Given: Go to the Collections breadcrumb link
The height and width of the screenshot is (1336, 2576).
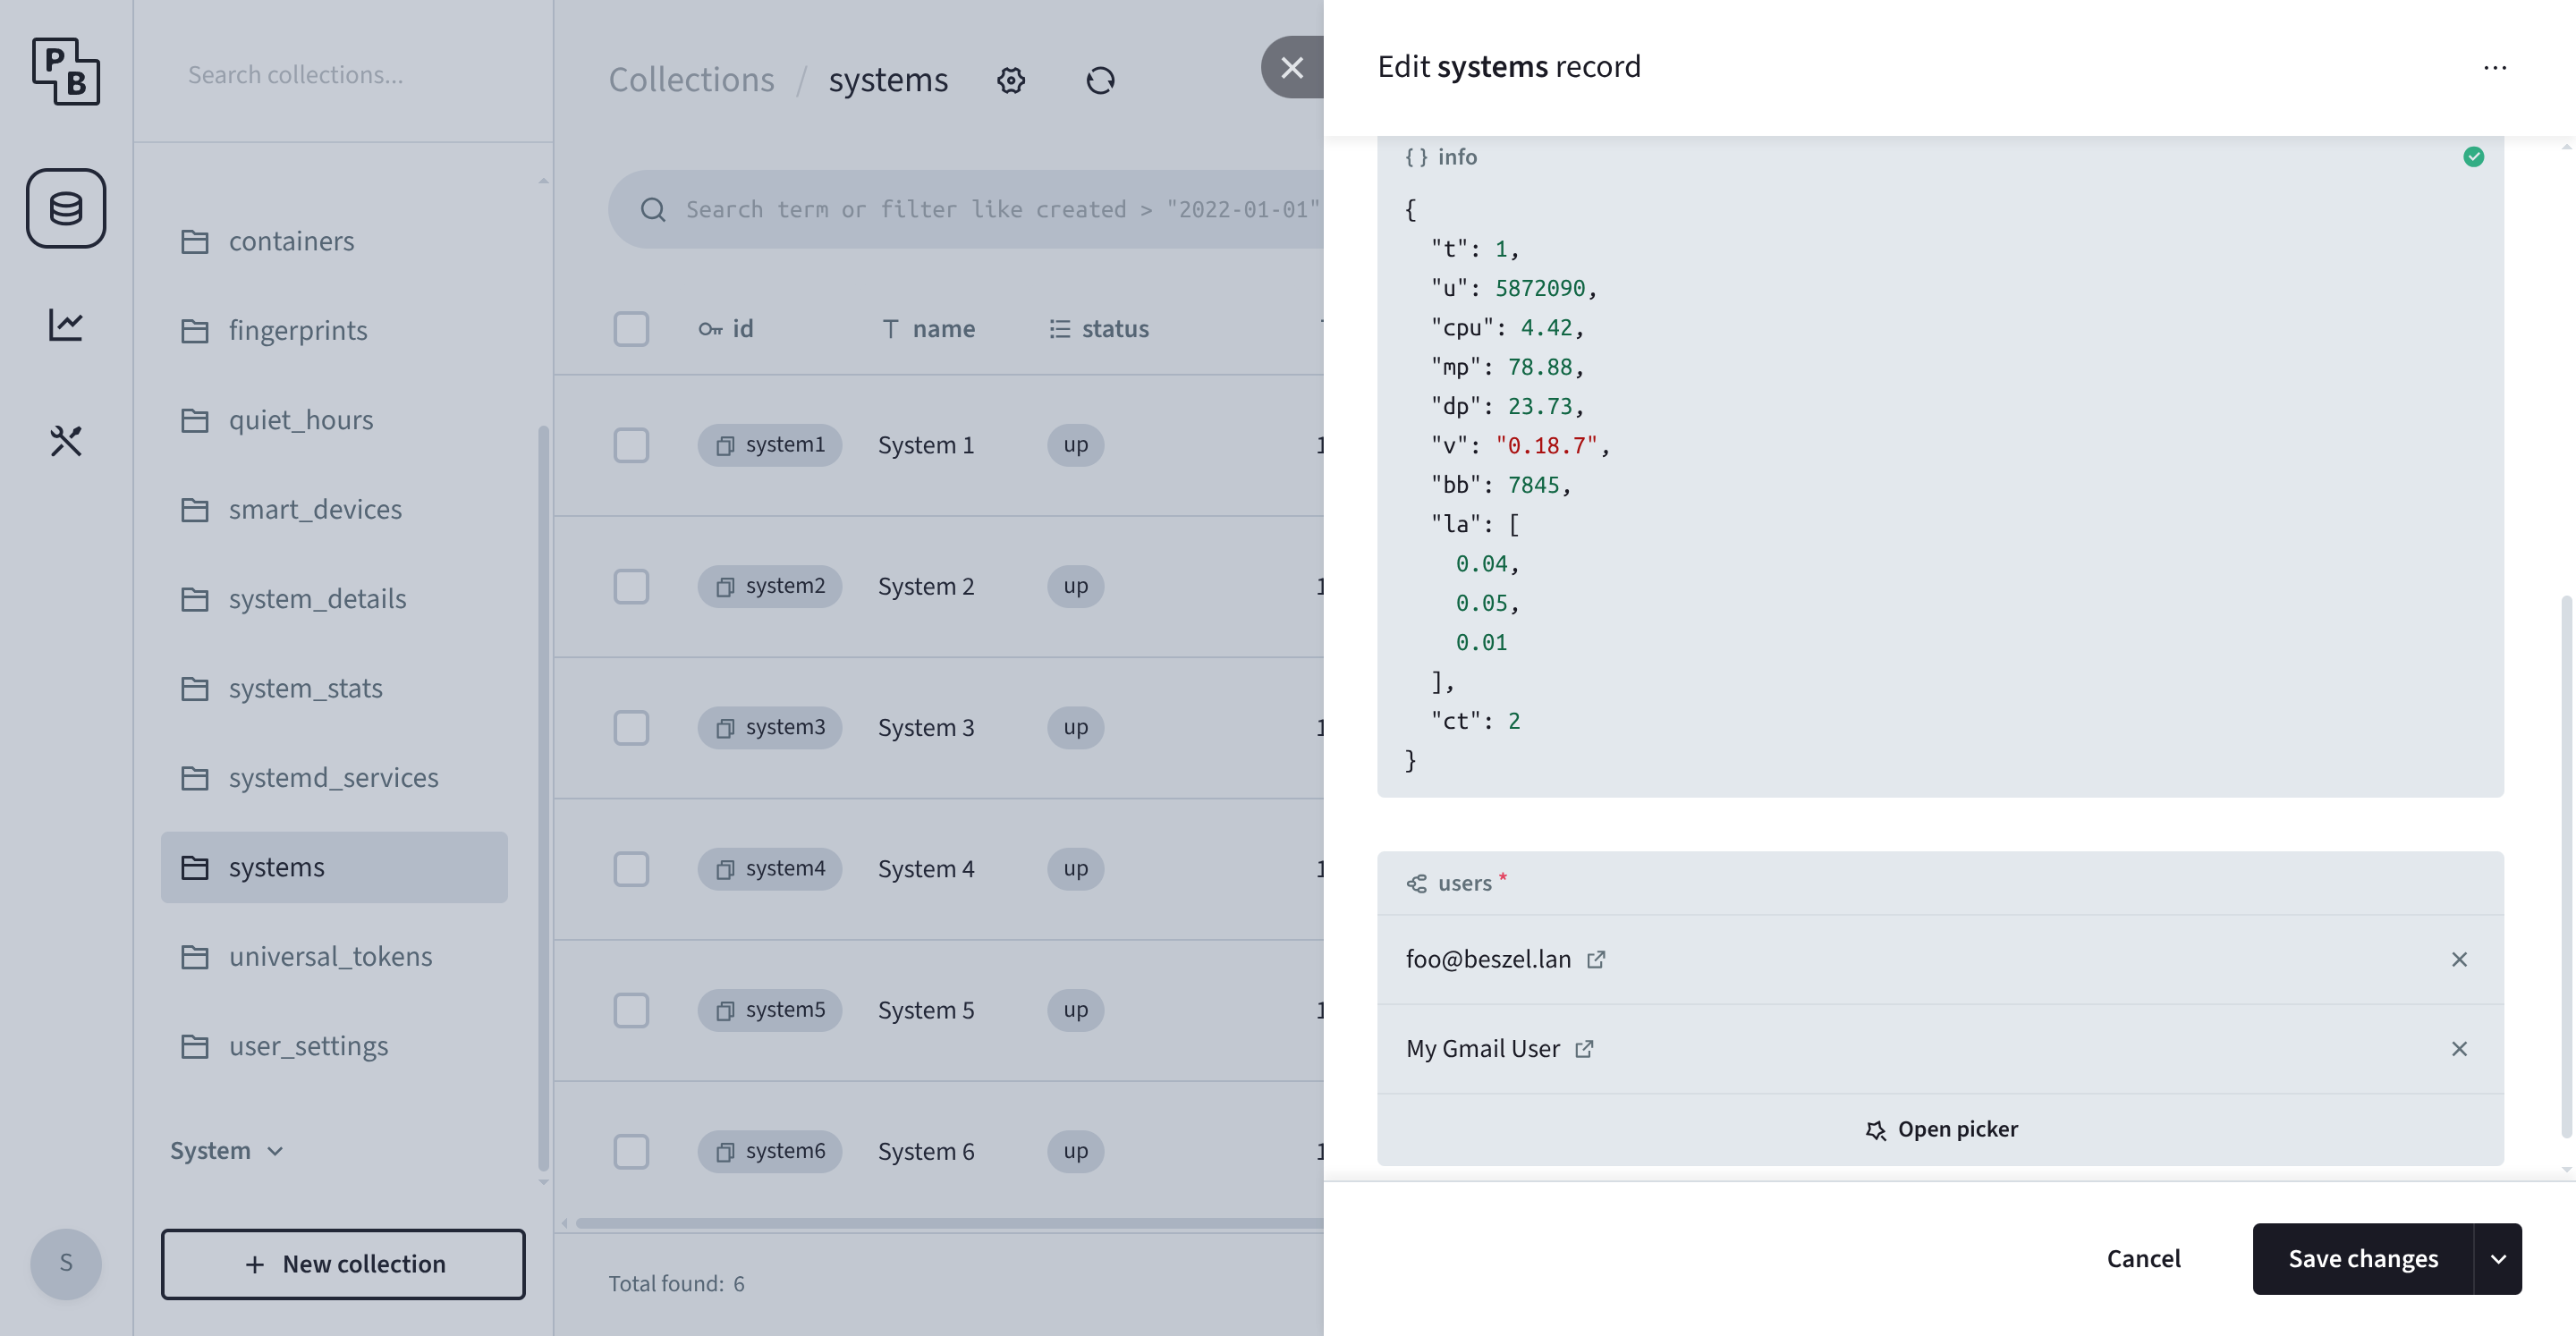Looking at the screenshot, I should click(691, 80).
